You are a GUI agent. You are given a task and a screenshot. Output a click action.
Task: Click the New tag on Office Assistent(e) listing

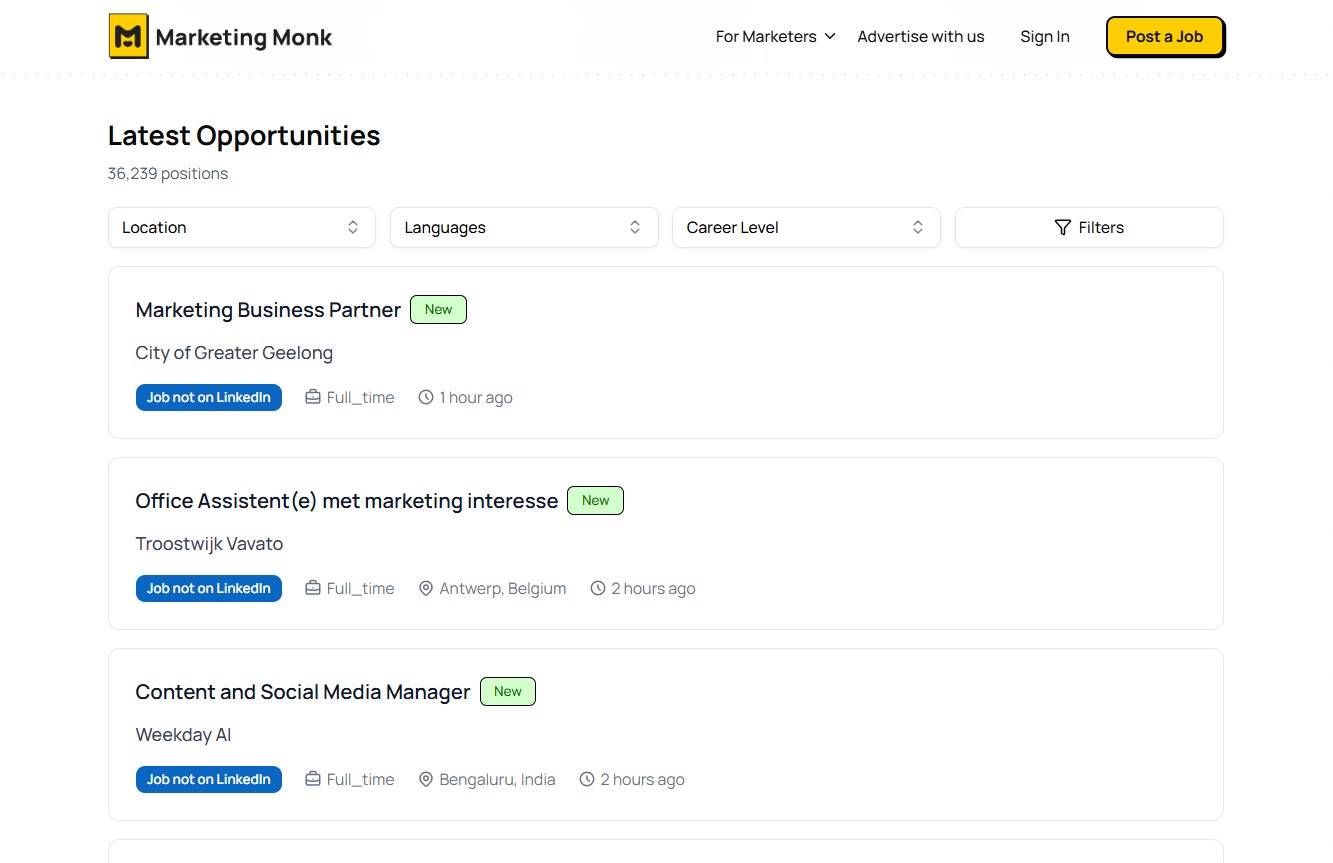[596, 501]
